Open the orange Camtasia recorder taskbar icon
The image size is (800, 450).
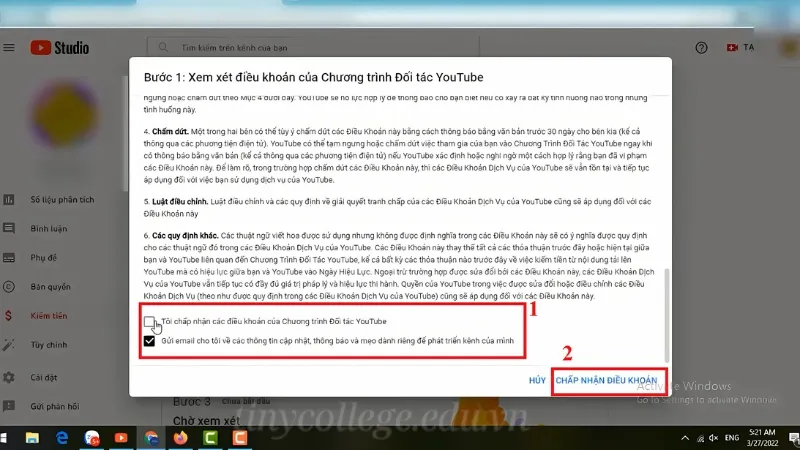click(x=240, y=438)
